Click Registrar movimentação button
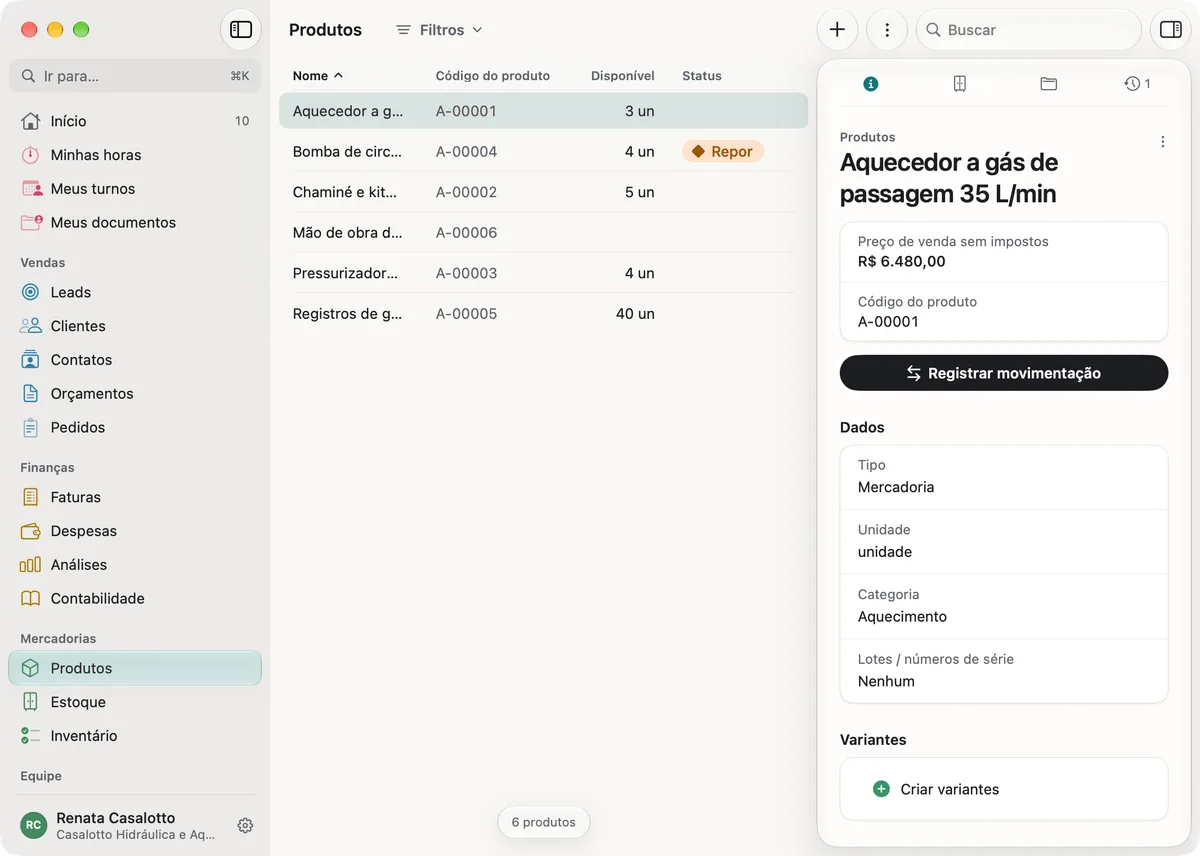This screenshot has height=856, width=1200. click(1004, 373)
